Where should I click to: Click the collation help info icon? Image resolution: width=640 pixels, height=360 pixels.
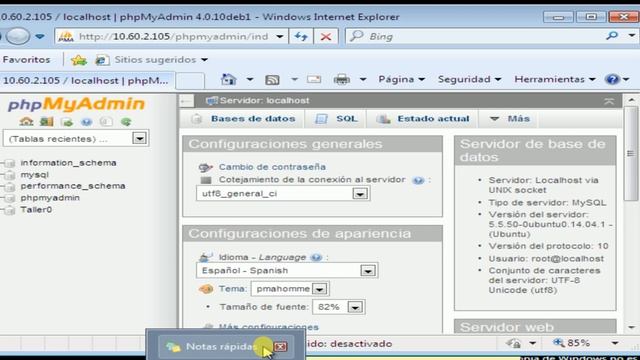pyautogui.click(x=418, y=180)
